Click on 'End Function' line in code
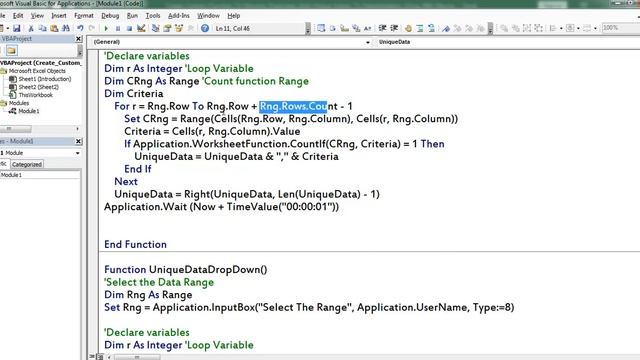The image size is (640, 360). pyautogui.click(x=135, y=244)
